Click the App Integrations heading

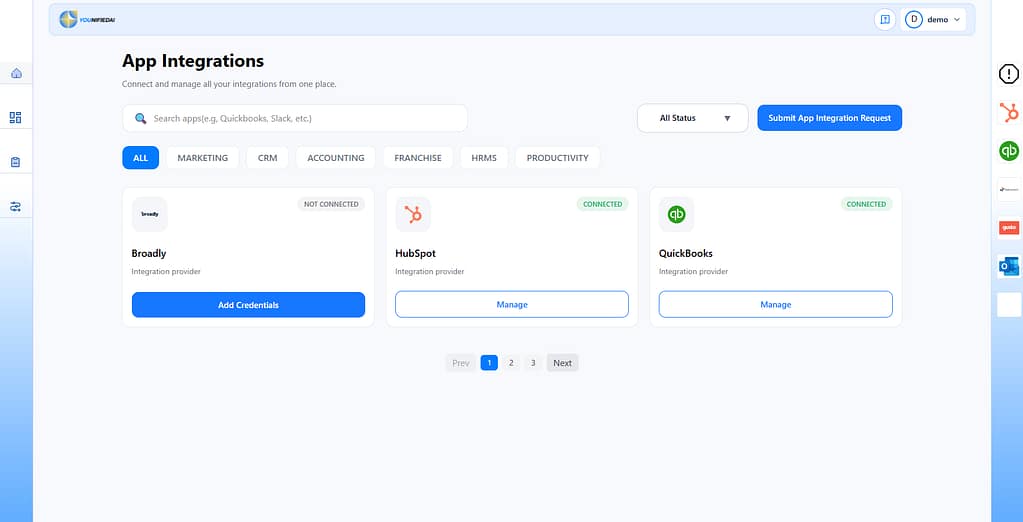coord(193,61)
